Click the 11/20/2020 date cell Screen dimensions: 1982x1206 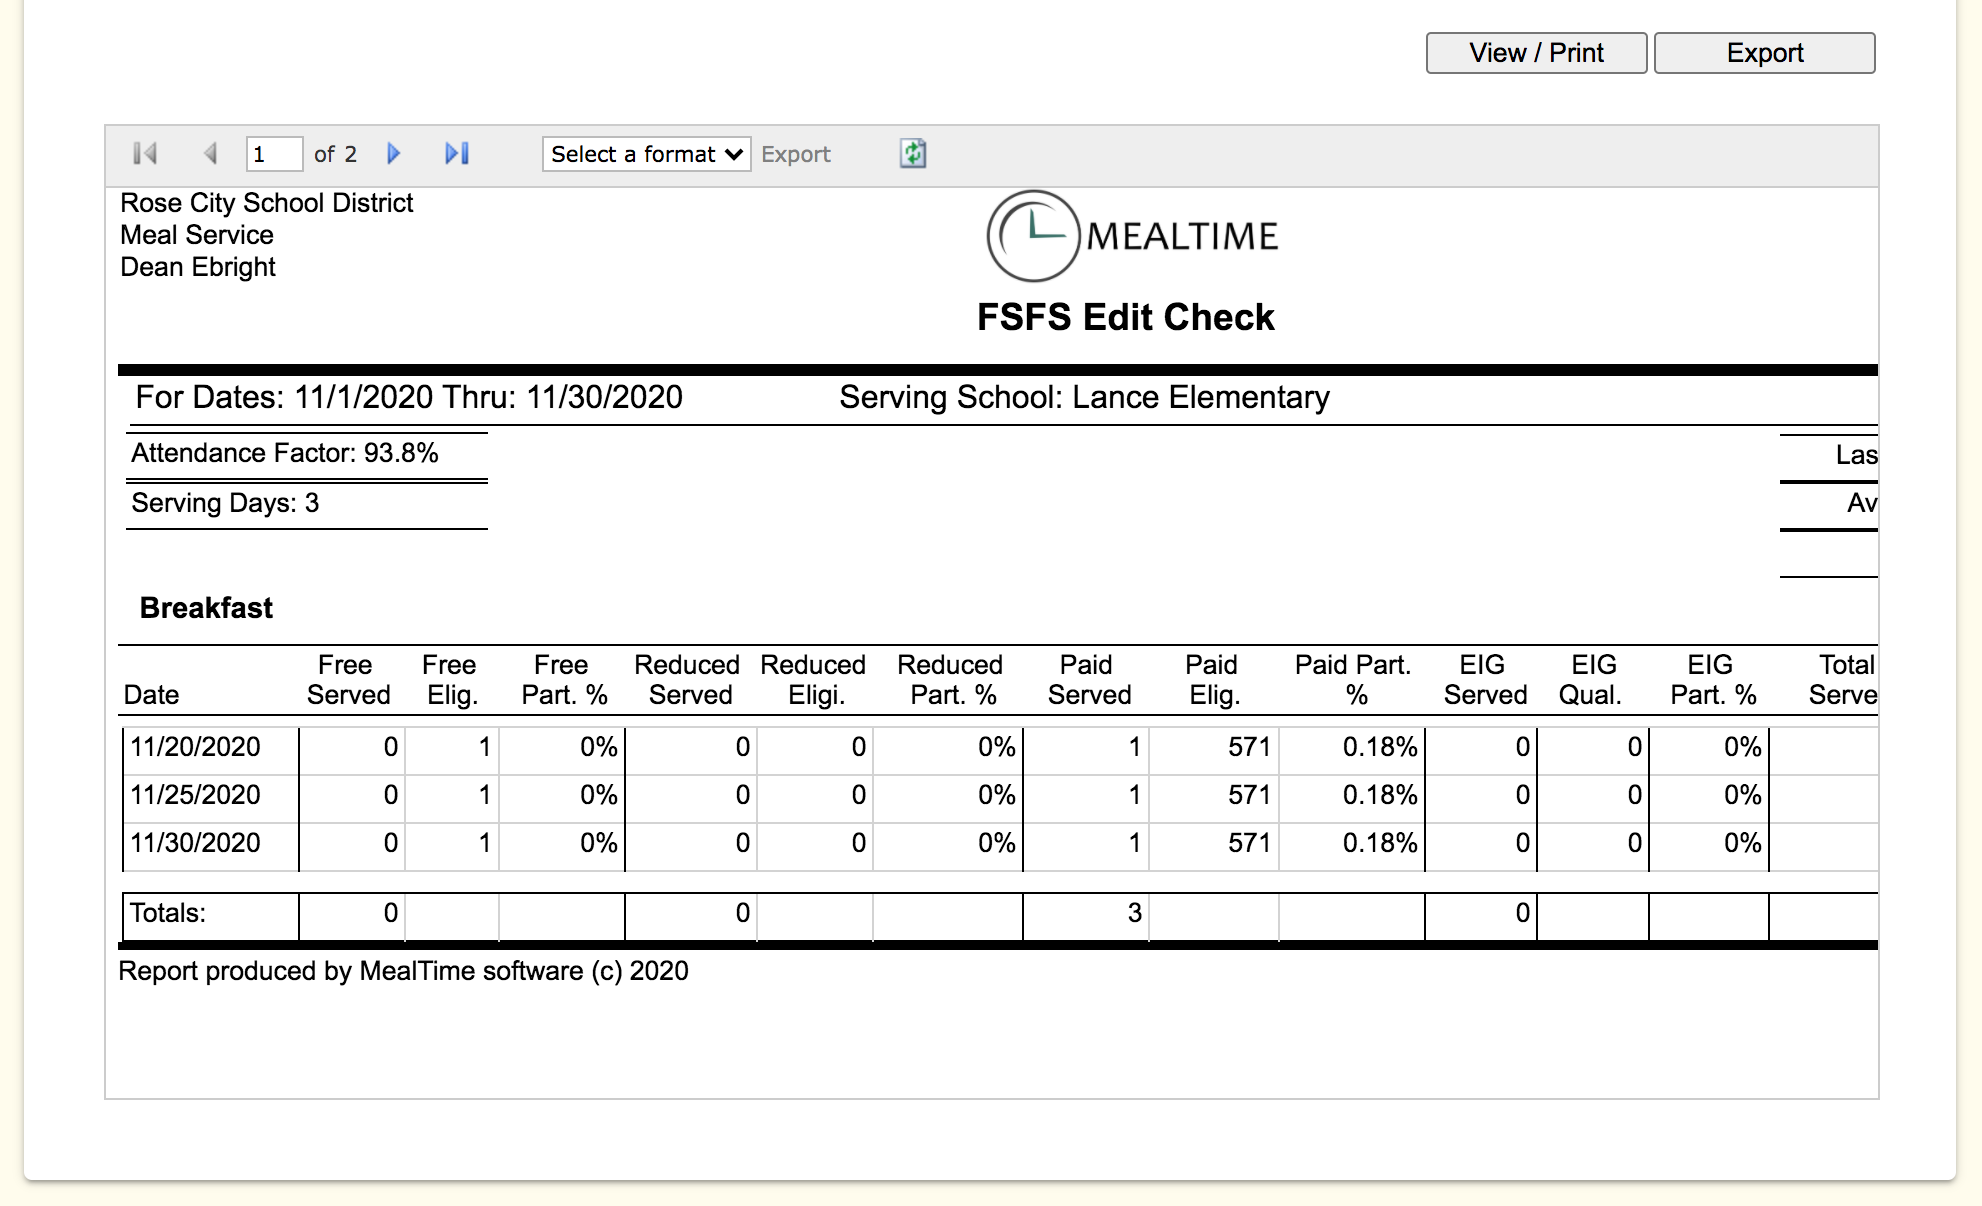(x=196, y=747)
